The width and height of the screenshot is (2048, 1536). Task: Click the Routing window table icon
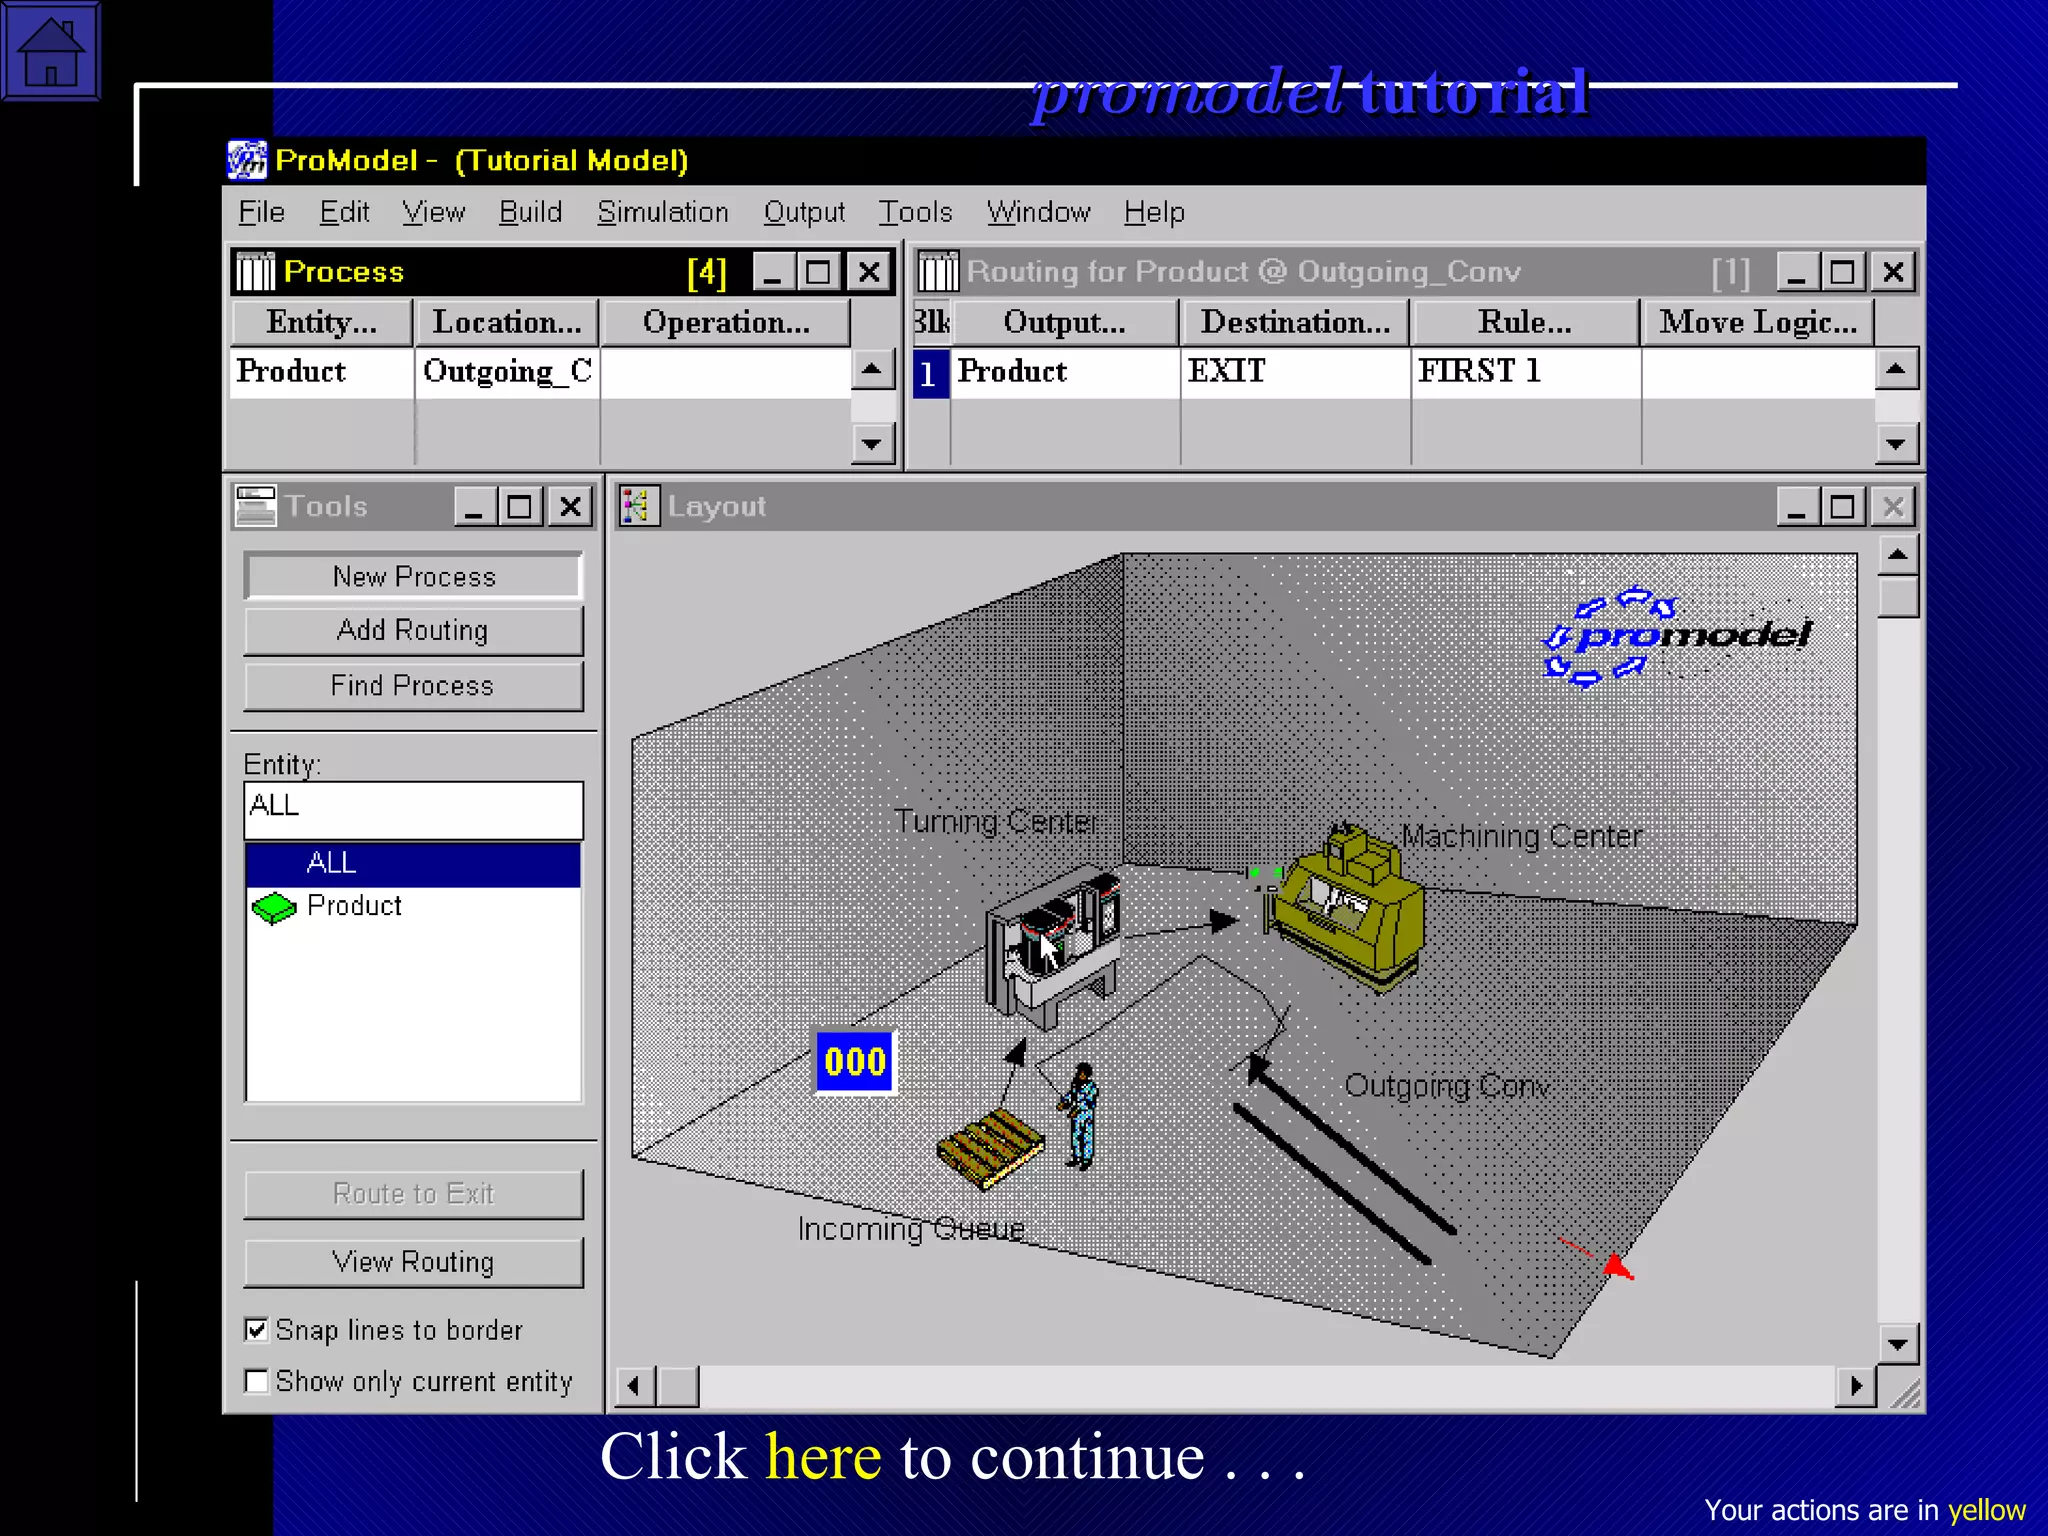[938, 271]
